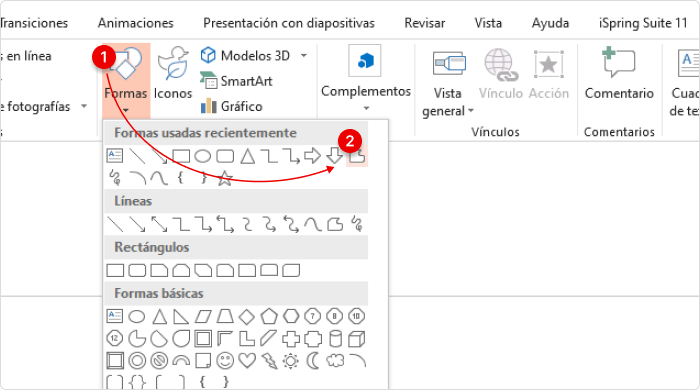The width and height of the screenshot is (700, 390).
Task: Click the Vínculo link button
Action: pos(500,74)
